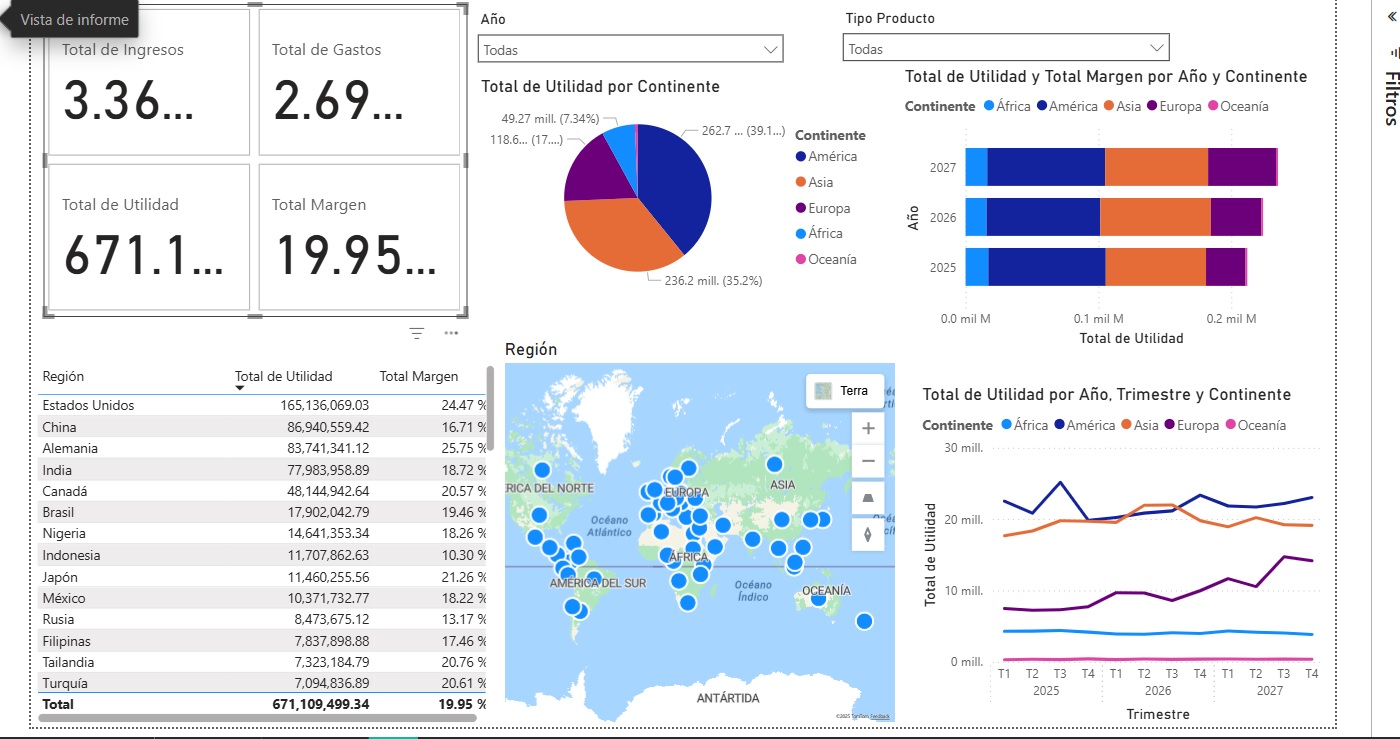Reset the map compass orientation
Viewport: 1400px width, 739px height.
867,534
